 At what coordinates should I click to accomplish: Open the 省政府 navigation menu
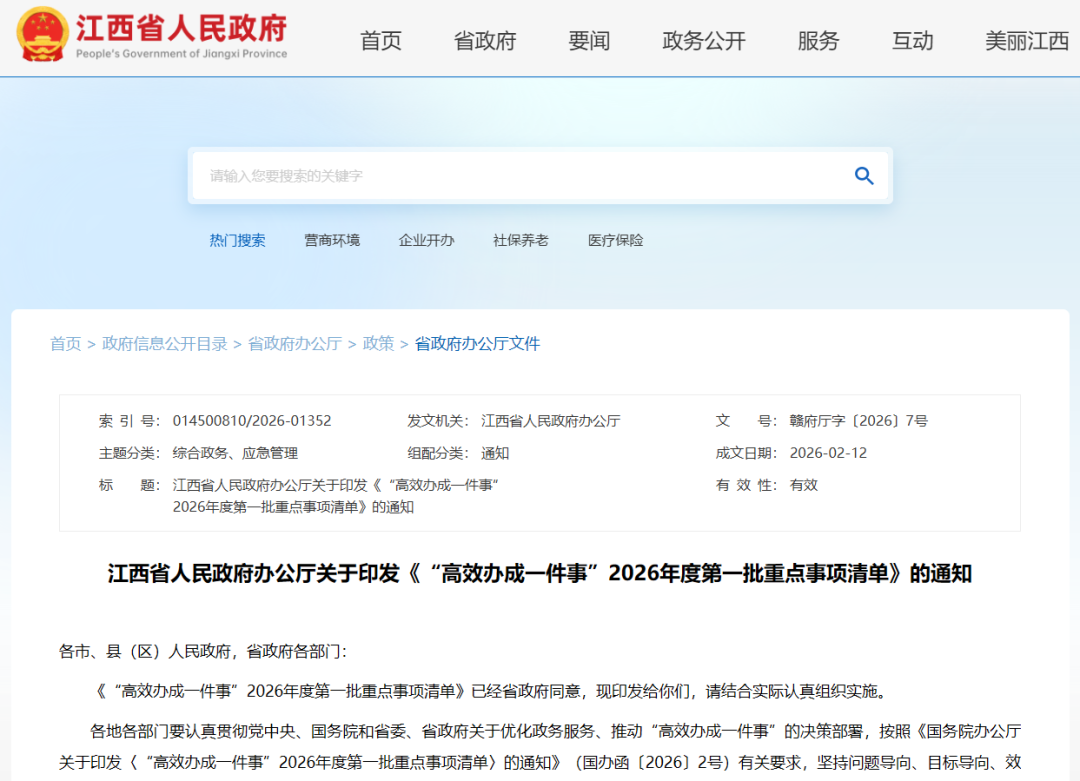click(x=484, y=41)
